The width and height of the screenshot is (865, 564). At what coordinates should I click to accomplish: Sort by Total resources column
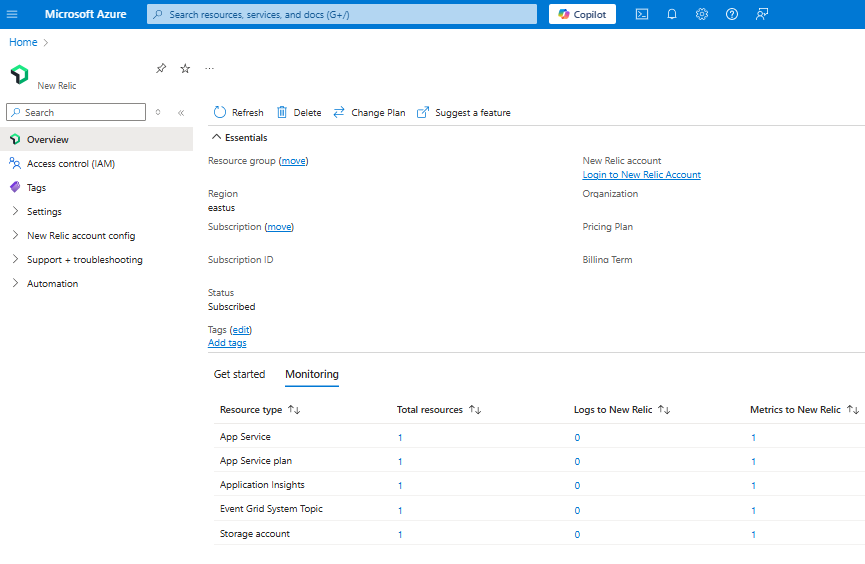click(x=476, y=410)
